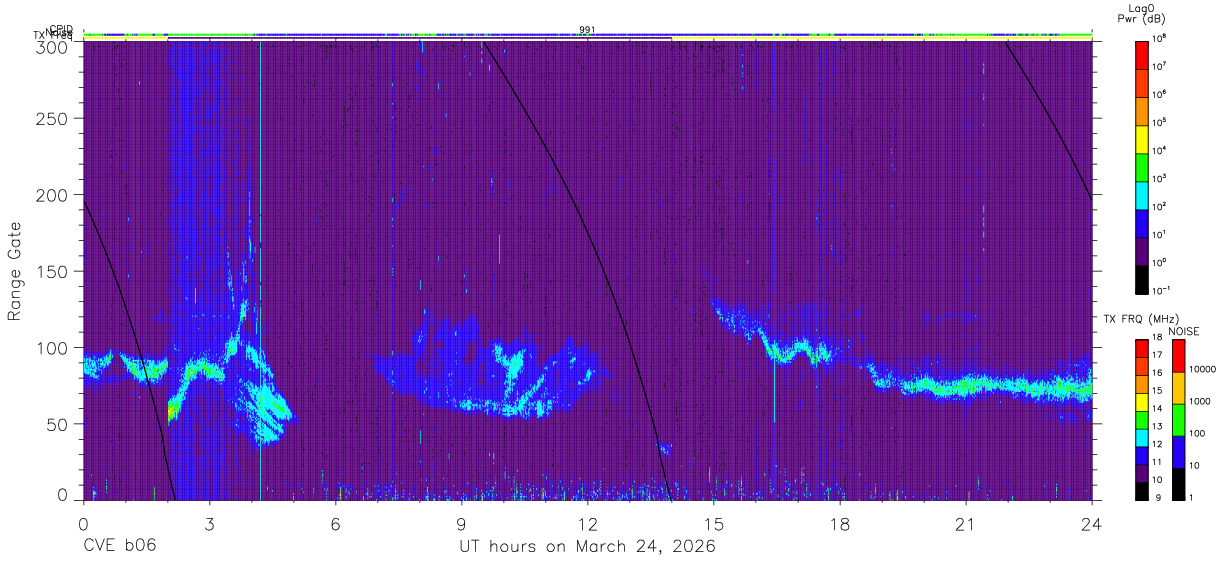1228x567 pixels.
Task: Click the y-axis tick label '300'
Action: coord(54,47)
